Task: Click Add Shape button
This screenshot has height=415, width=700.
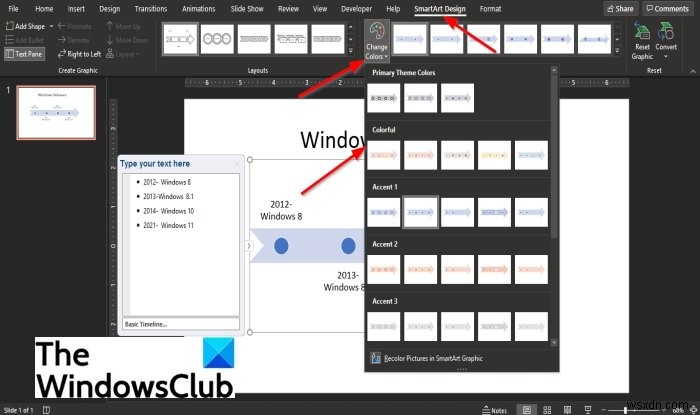Action: 25,26
